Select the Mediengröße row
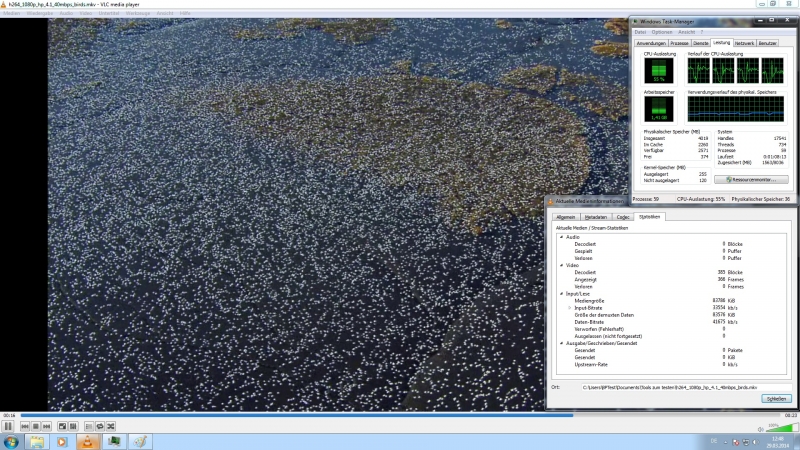The height and width of the screenshot is (450, 800). 671,301
